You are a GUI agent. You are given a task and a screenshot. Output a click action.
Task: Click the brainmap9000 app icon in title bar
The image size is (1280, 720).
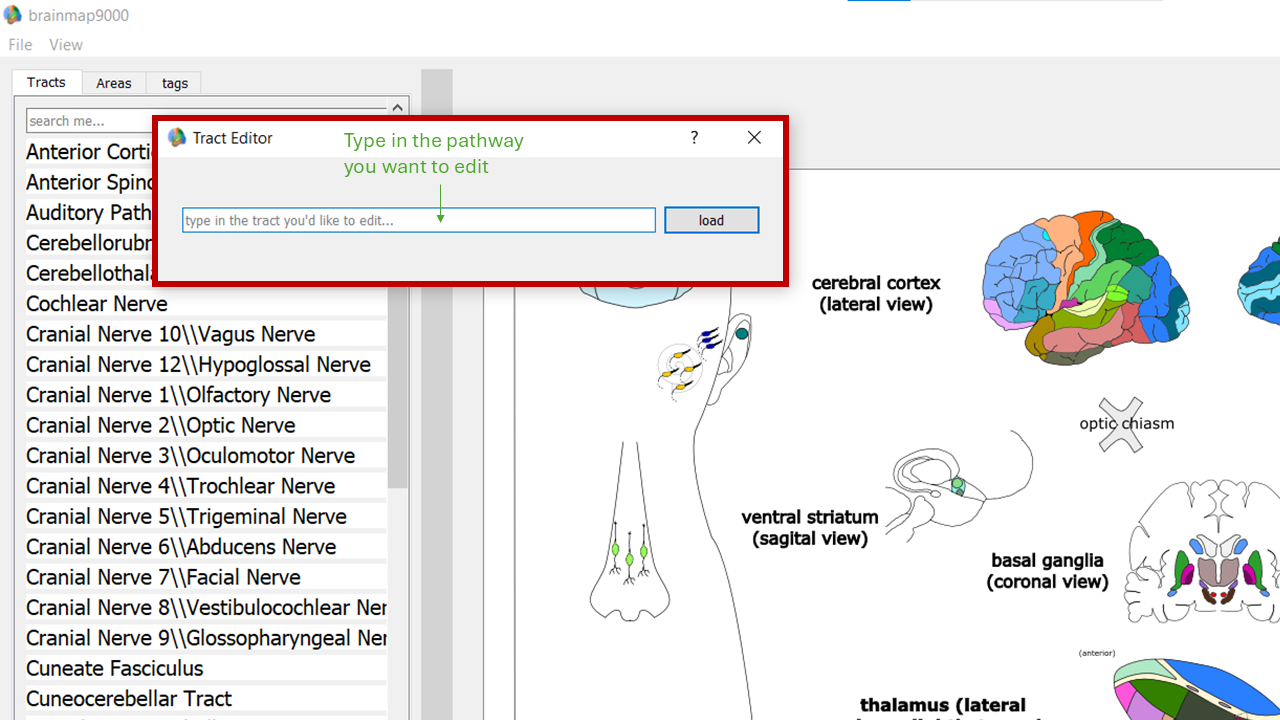(12, 15)
